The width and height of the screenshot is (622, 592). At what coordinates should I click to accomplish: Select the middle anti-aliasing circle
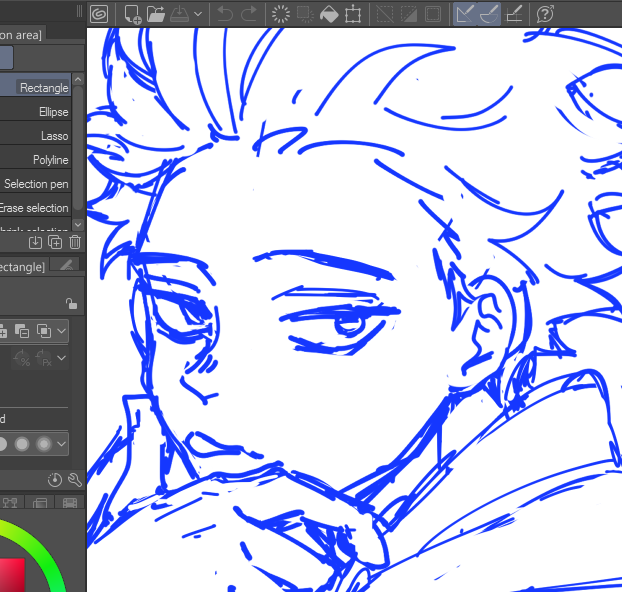point(22,444)
